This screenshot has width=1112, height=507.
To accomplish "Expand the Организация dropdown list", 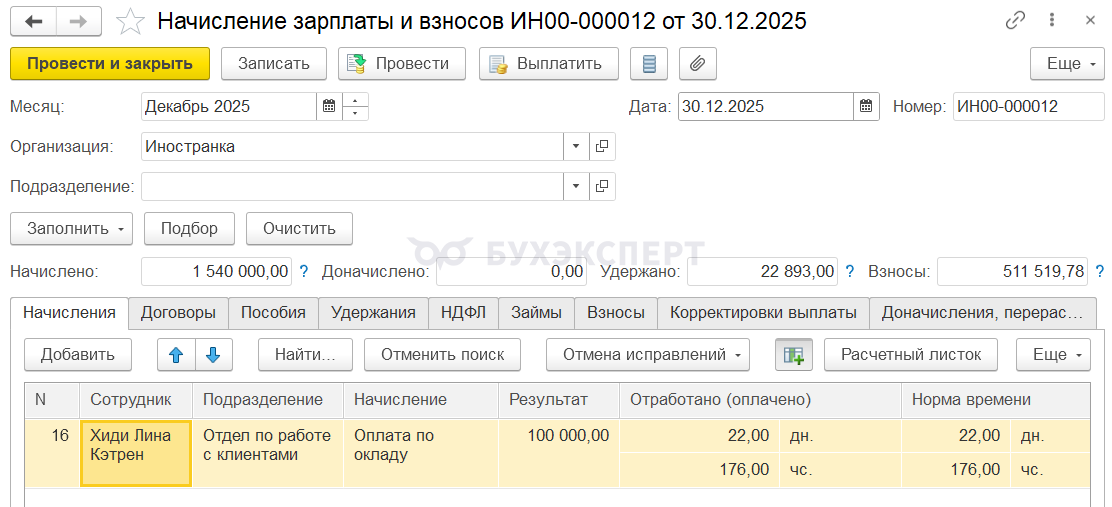I will point(576,147).
